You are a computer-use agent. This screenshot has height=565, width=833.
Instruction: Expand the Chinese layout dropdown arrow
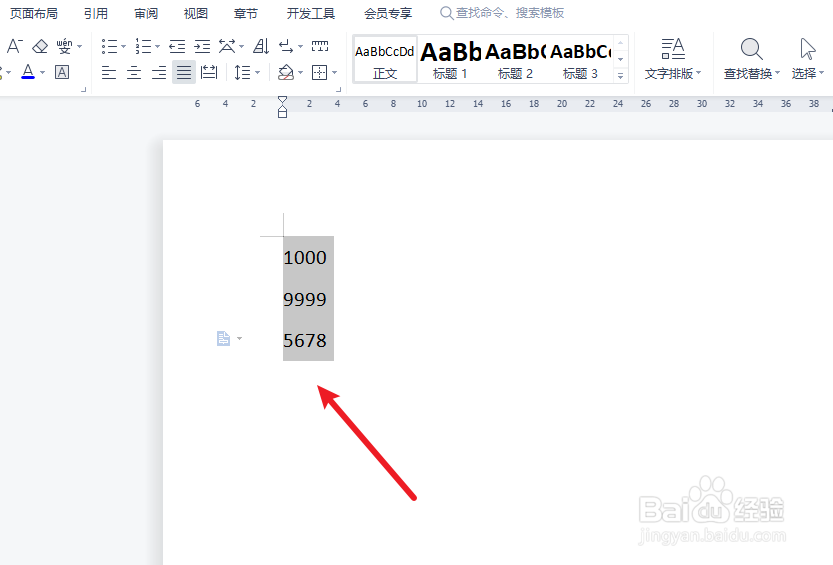coord(242,47)
